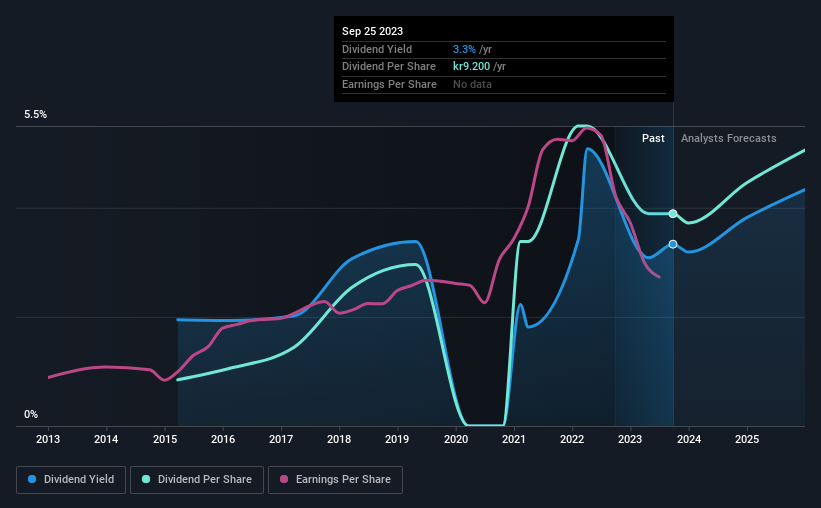The height and width of the screenshot is (508, 821).
Task: Click the 2025 x-axis label
Action: tap(747, 439)
